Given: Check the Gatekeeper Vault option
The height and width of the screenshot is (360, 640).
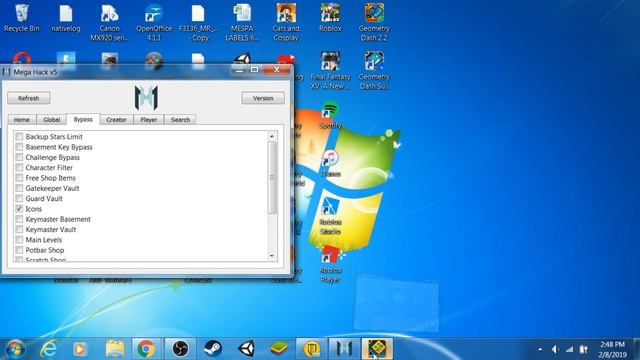Looking at the screenshot, I should pyautogui.click(x=19, y=188).
